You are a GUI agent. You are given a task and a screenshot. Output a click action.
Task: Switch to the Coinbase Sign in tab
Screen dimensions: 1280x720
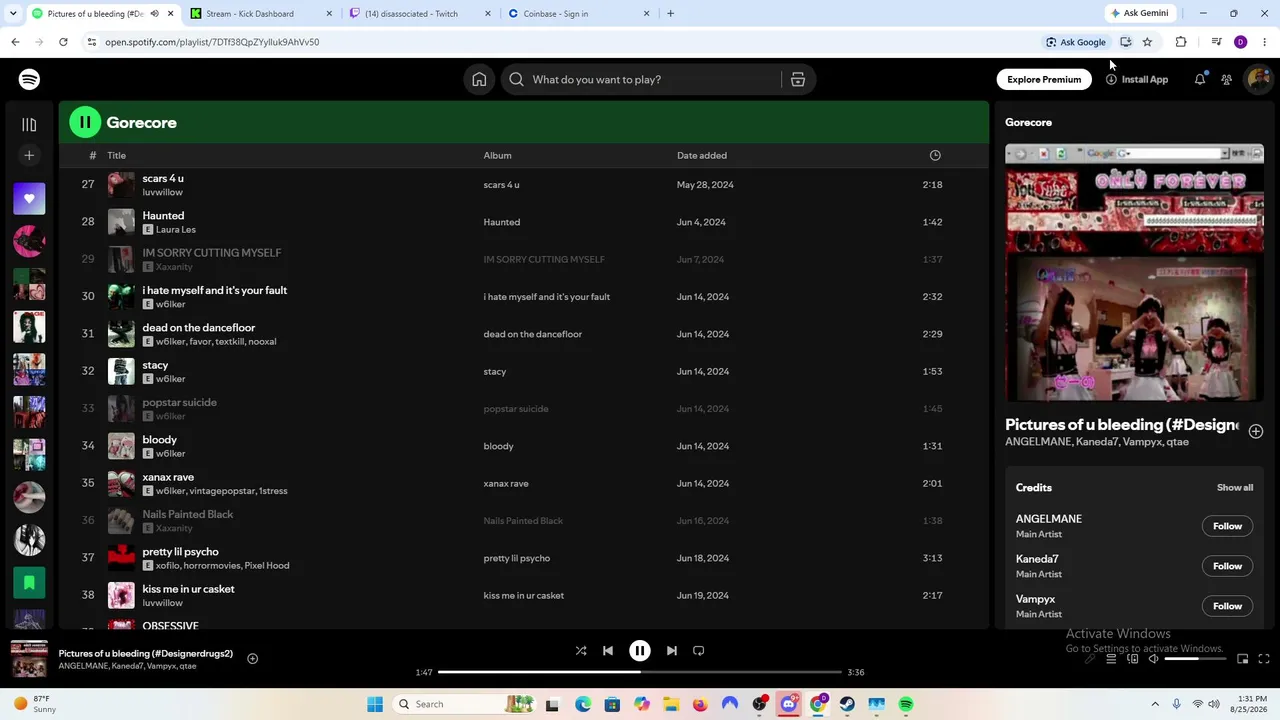coord(578,13)
